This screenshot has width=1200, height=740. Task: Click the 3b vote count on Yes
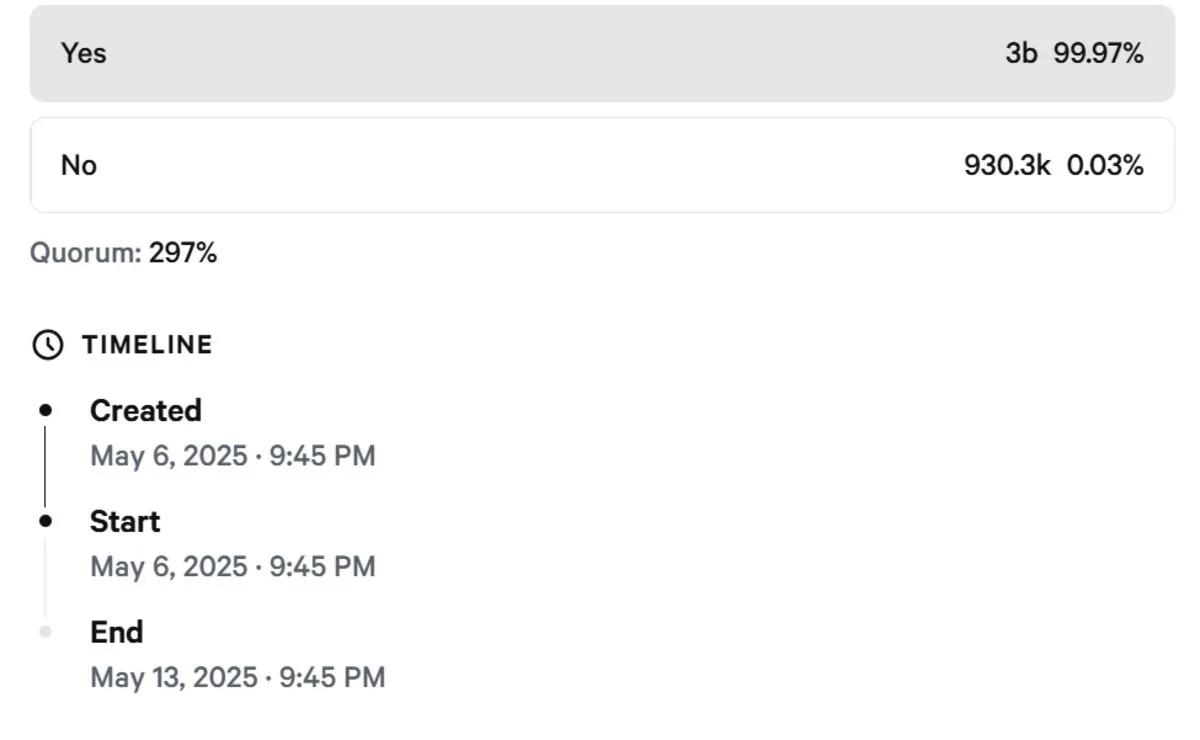coord(1021,53)
